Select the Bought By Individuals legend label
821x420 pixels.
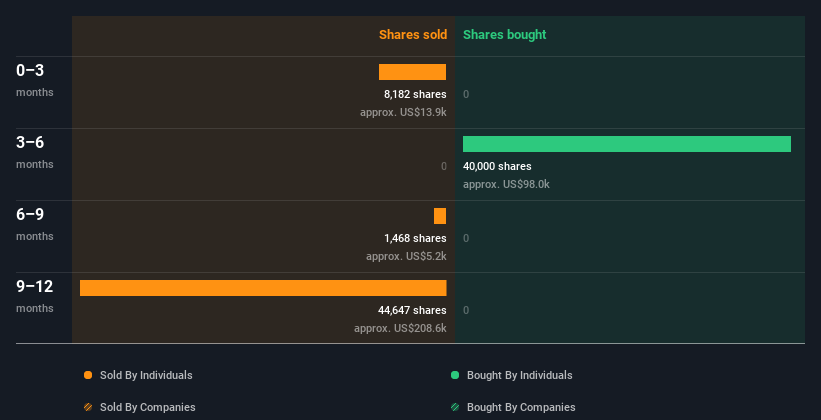(519, 375)
